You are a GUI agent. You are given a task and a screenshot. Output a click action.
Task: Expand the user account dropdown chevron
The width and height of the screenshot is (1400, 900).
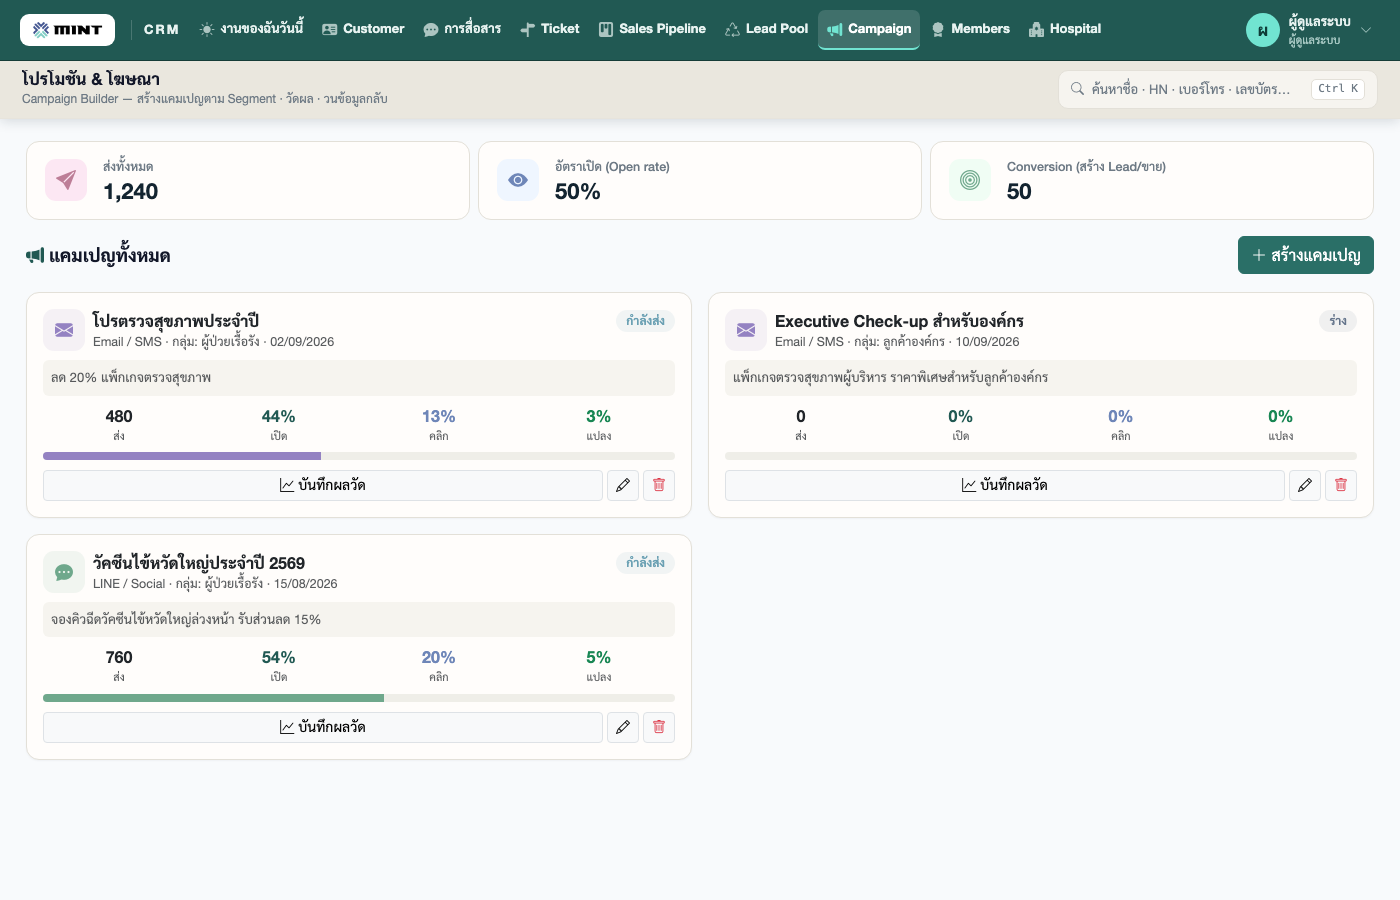point(1366,30)
